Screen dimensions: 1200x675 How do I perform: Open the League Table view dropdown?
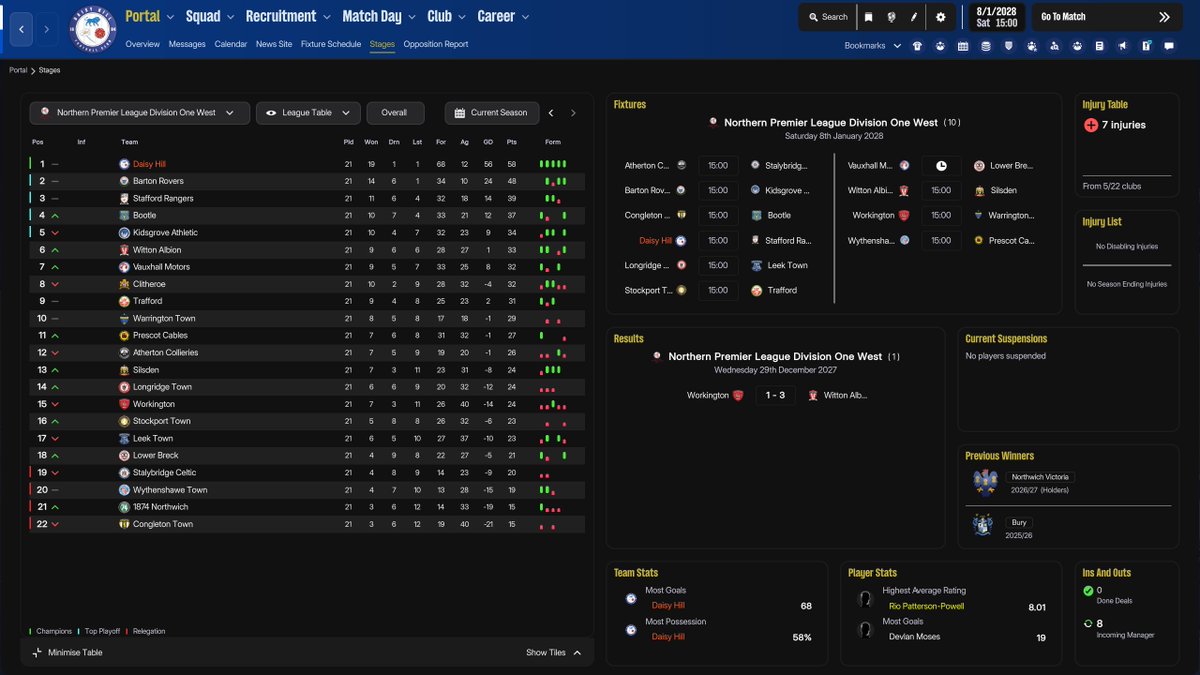point(308,113)
